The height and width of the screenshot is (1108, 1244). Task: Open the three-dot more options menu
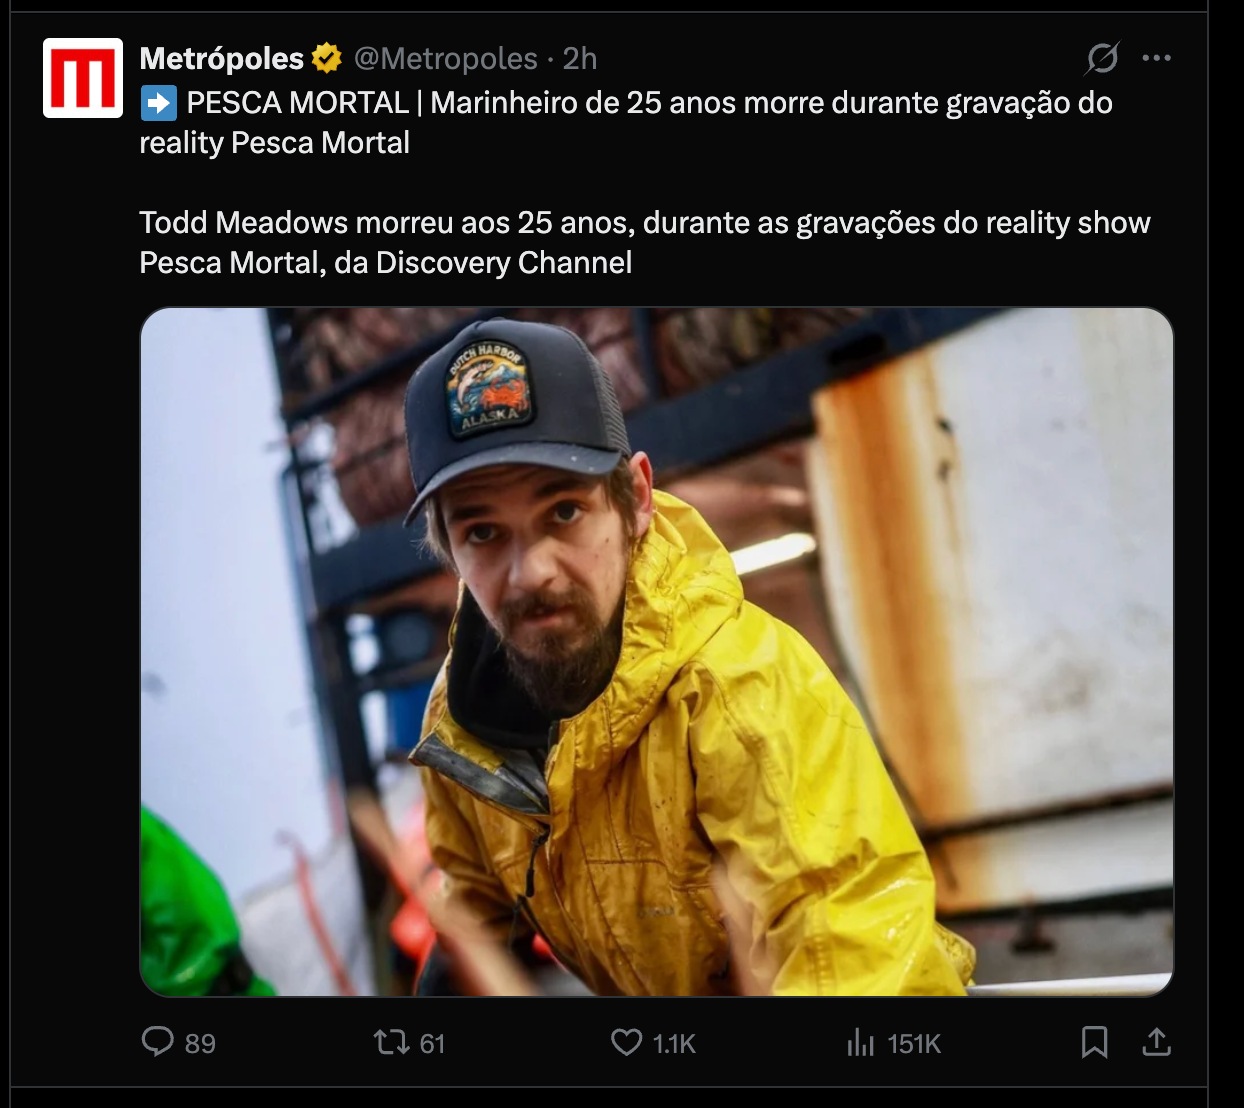coord(1156,59)
